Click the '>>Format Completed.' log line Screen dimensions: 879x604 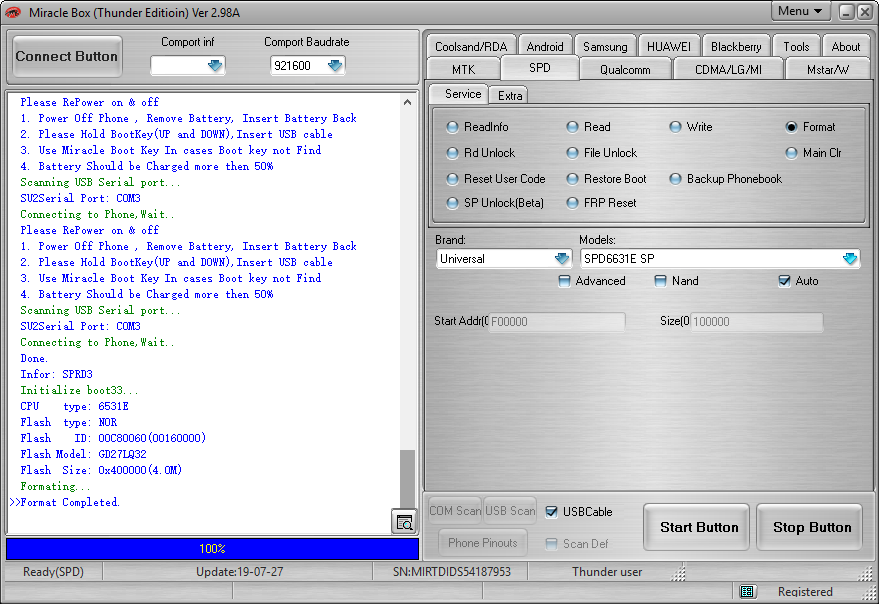(x=64, y=502)
